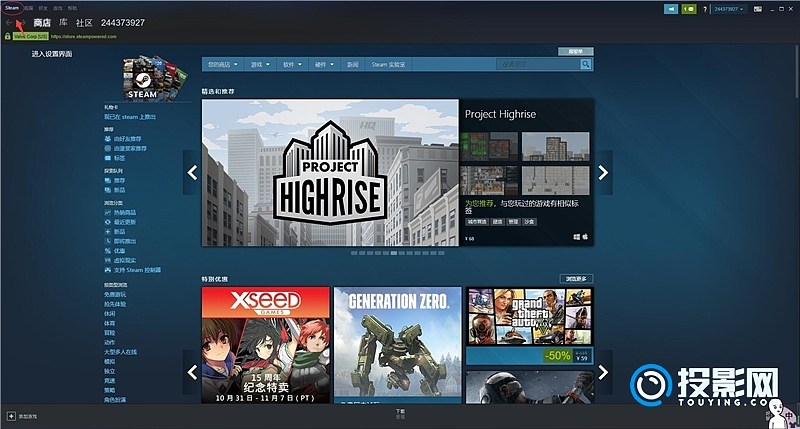Open Project Highrise main banner
The height and width of the screenshot is (429, 800).
coord(330,172)
